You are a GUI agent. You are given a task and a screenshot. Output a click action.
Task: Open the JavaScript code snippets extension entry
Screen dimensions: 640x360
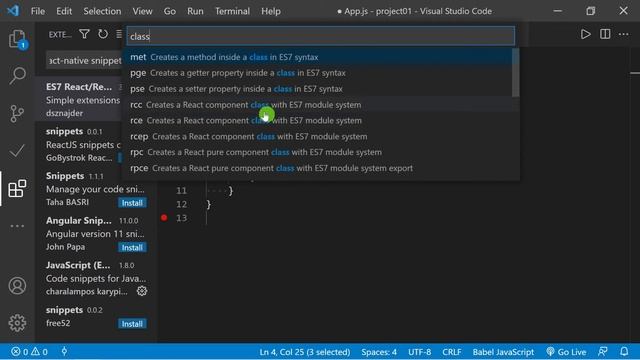[96, 278]
